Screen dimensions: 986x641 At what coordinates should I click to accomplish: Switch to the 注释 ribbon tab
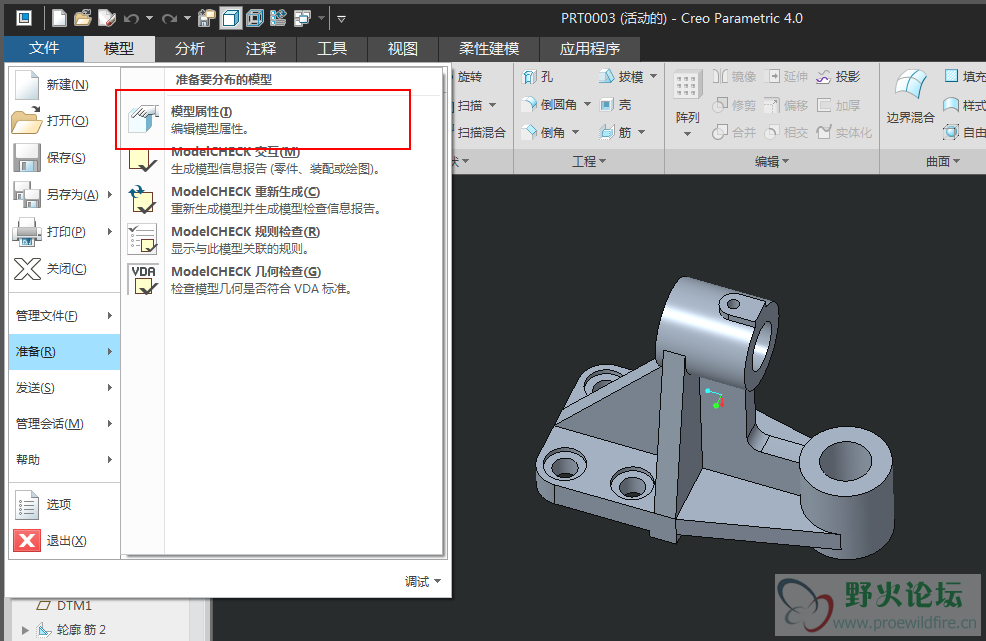(261, 48)
